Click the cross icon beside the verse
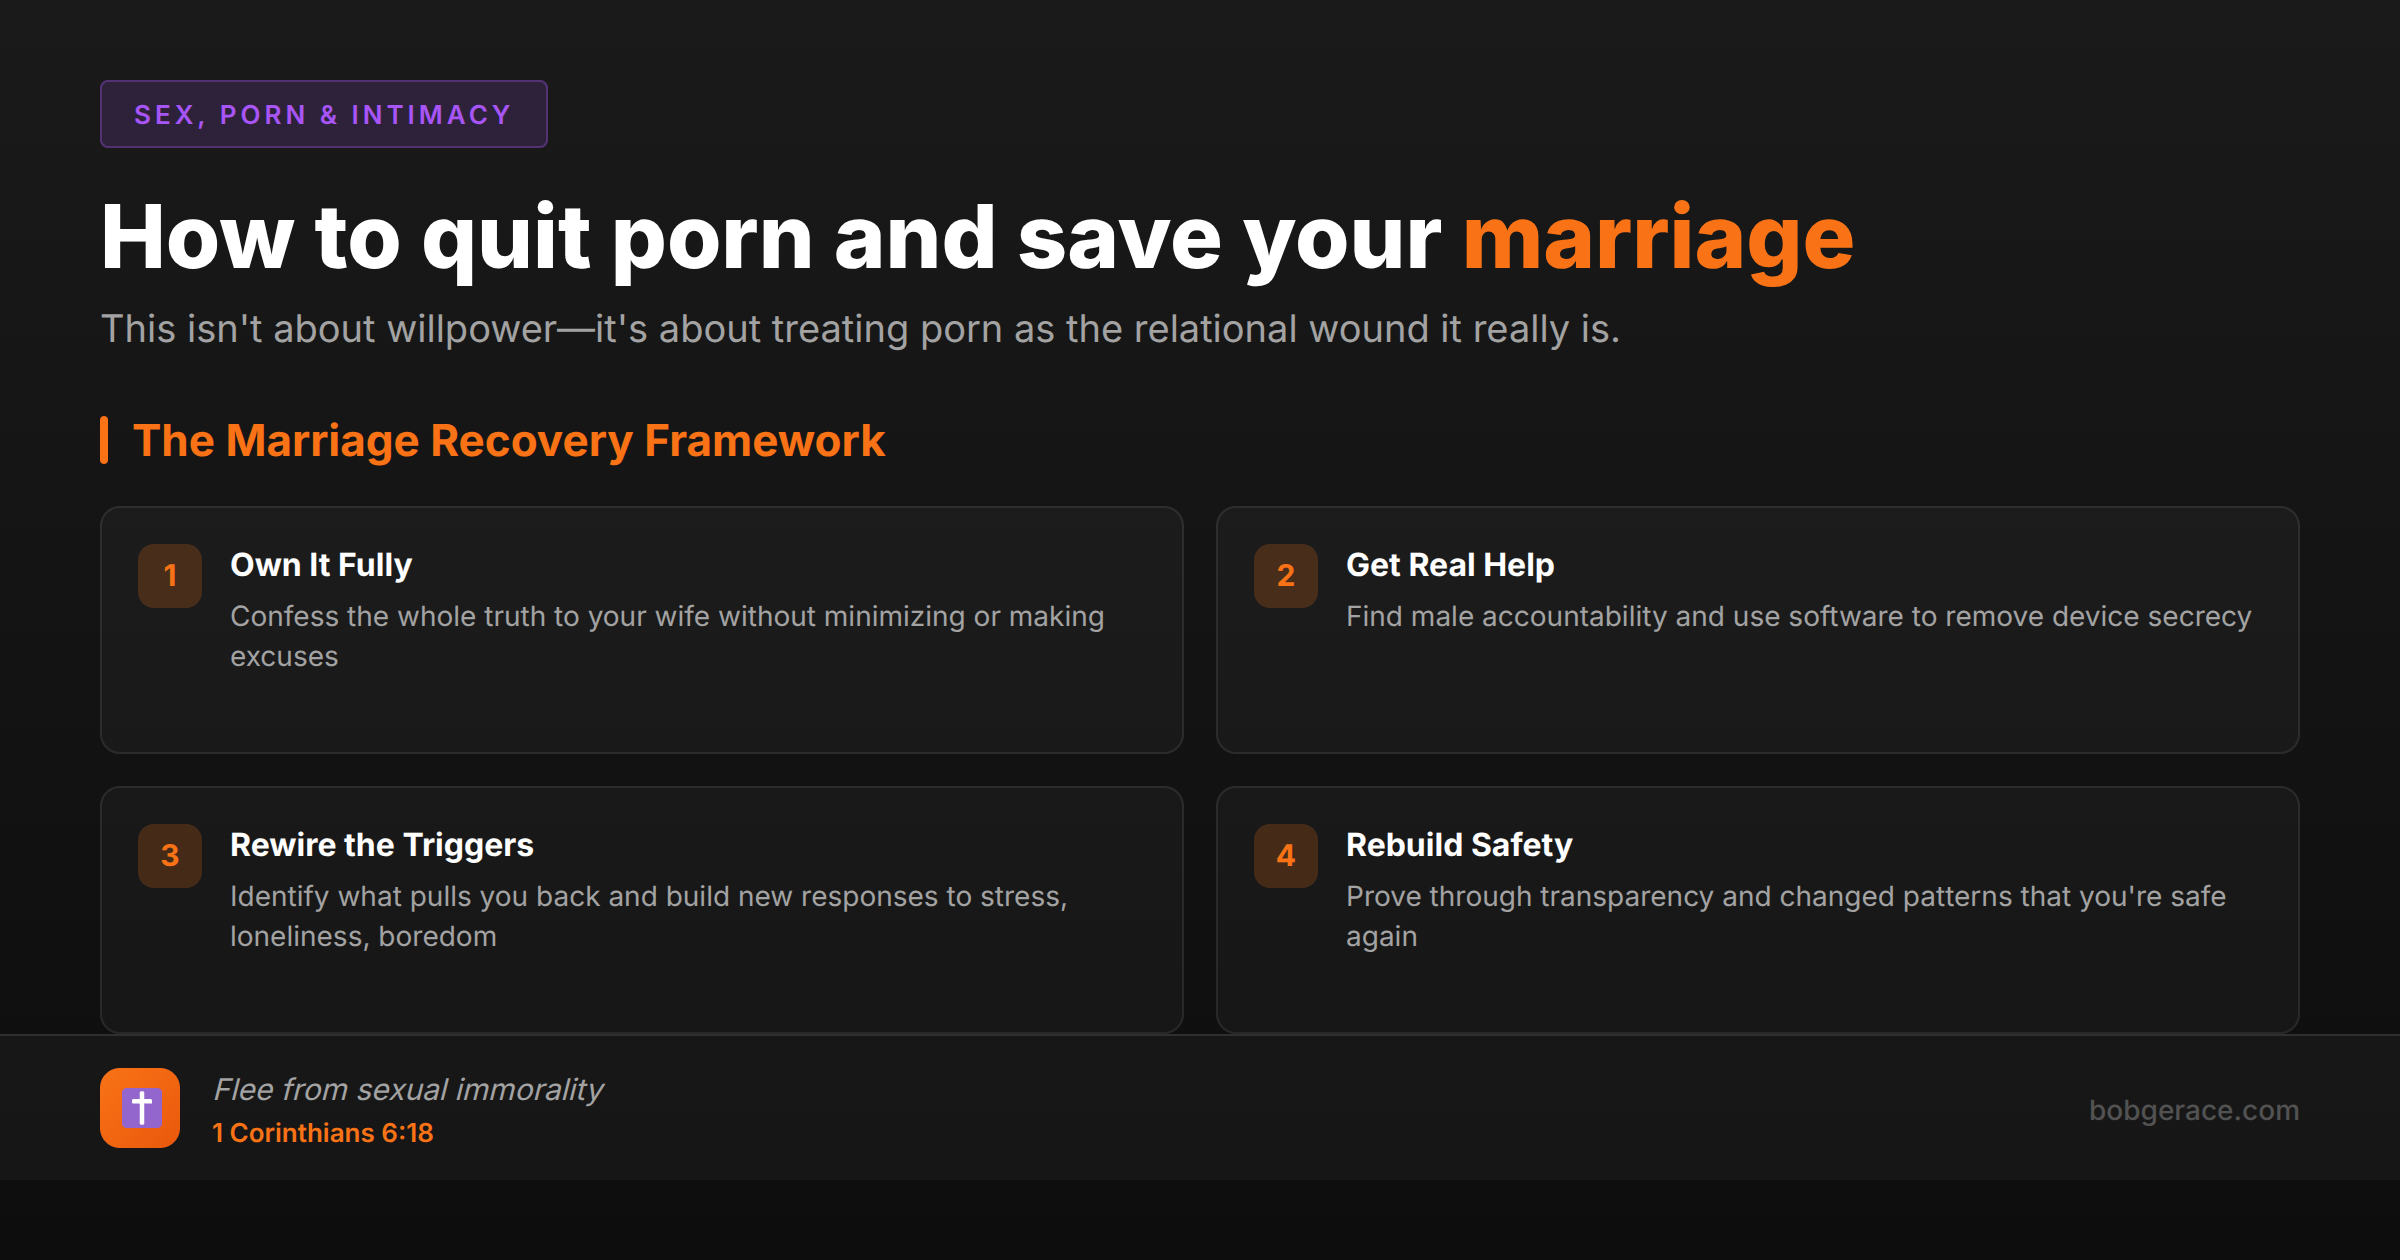Screen dimensions: 2400x1260 [x=140, y=1108]
